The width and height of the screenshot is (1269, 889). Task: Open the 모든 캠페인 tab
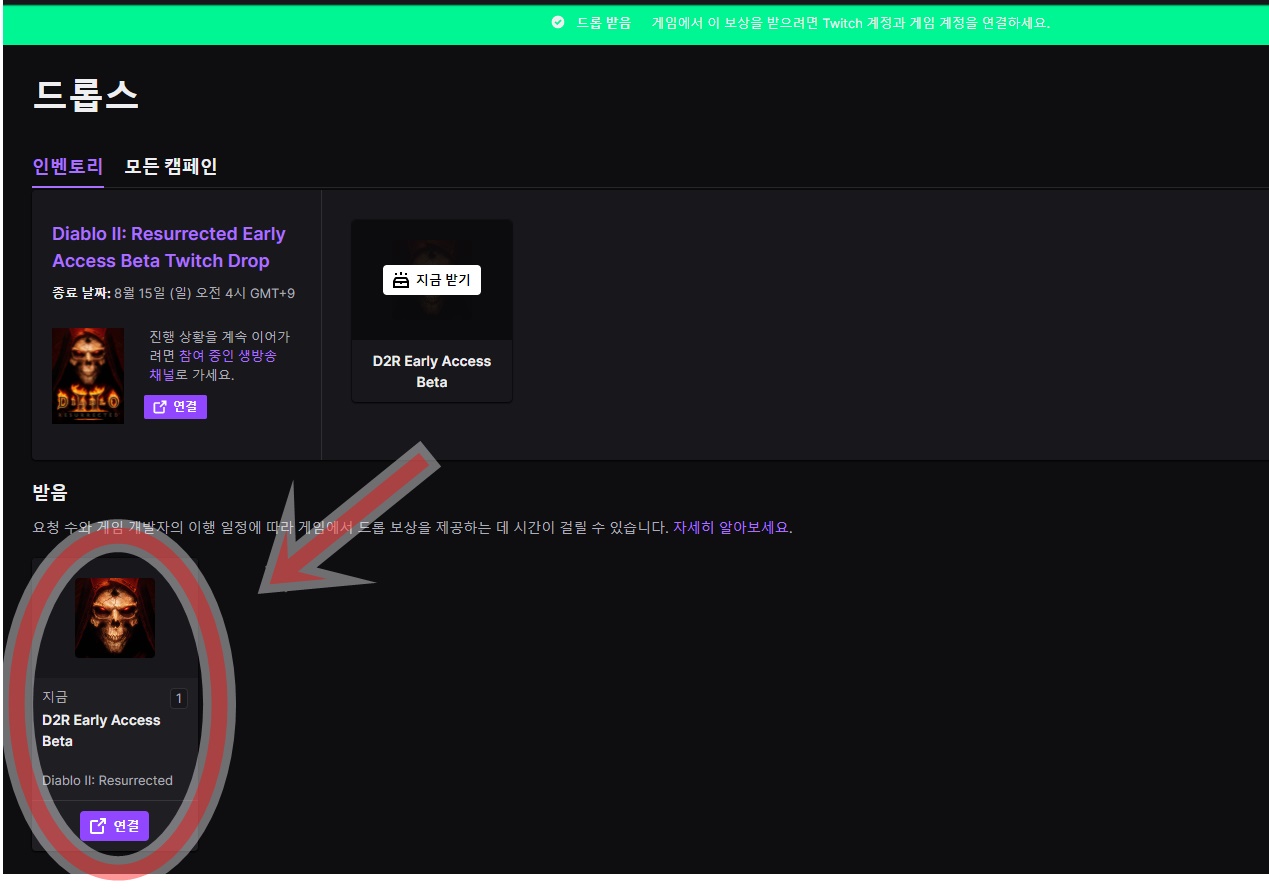click(x=171, y=166)
